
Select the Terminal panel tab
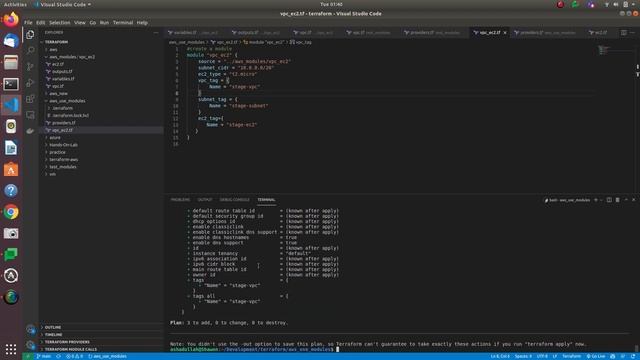(x=266, y=200)
